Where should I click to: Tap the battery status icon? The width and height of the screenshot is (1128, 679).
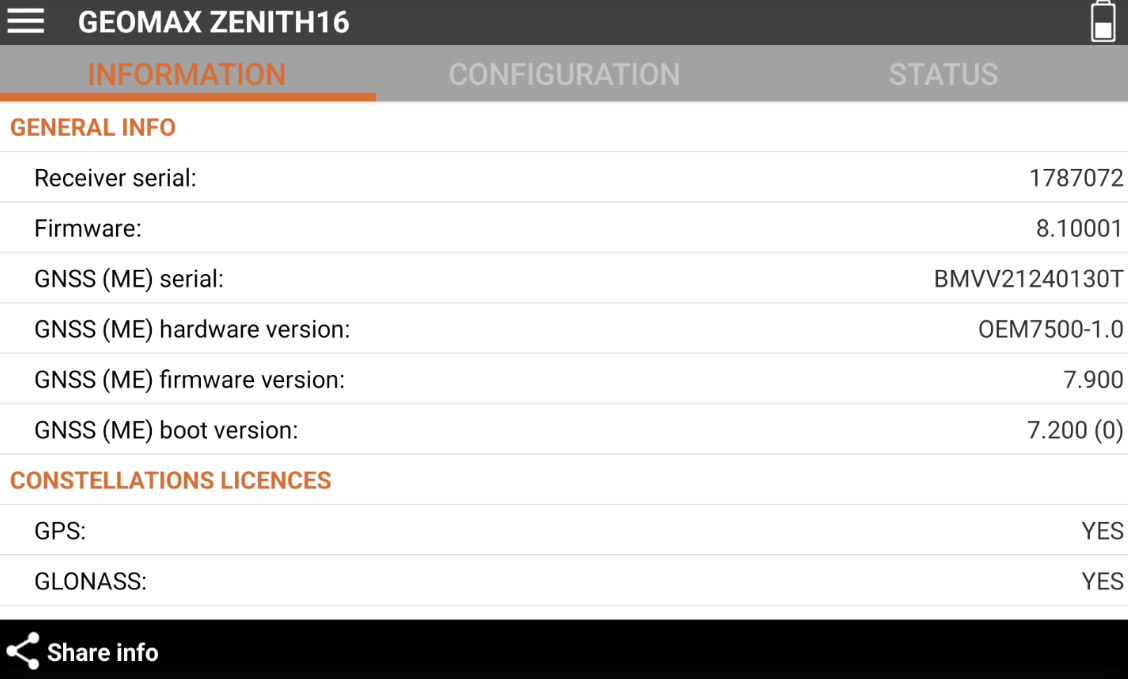[1102, 21]
